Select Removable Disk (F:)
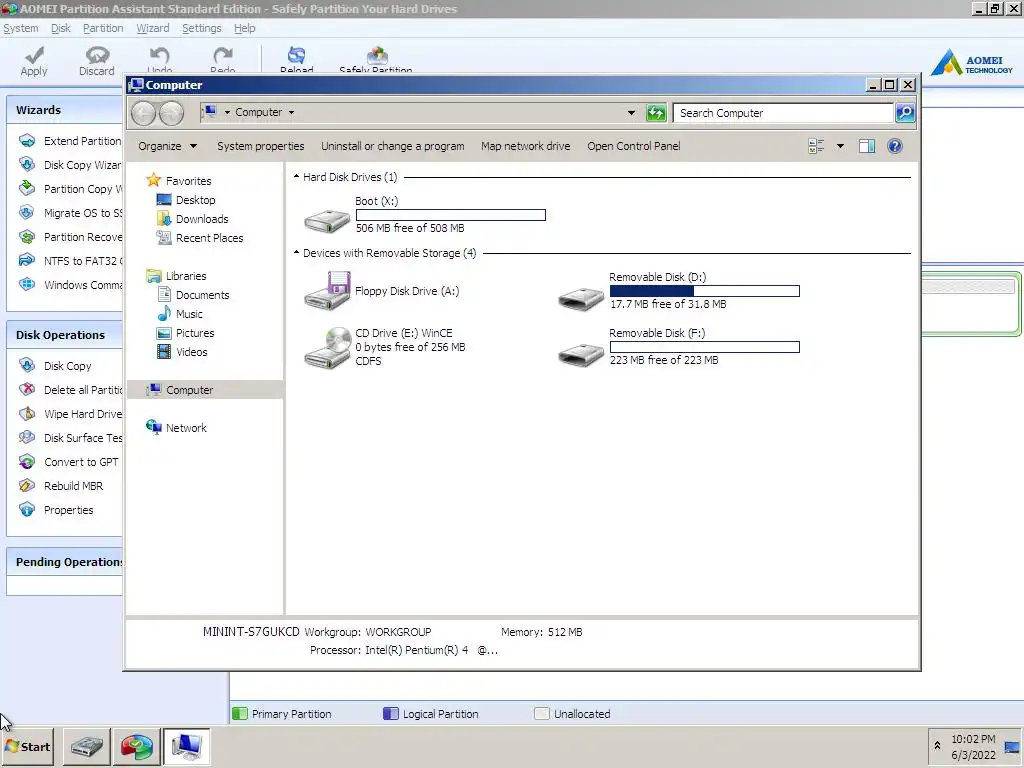Image resolution: width=1024 pixels, height=768 pixels. tap(679, 347)
